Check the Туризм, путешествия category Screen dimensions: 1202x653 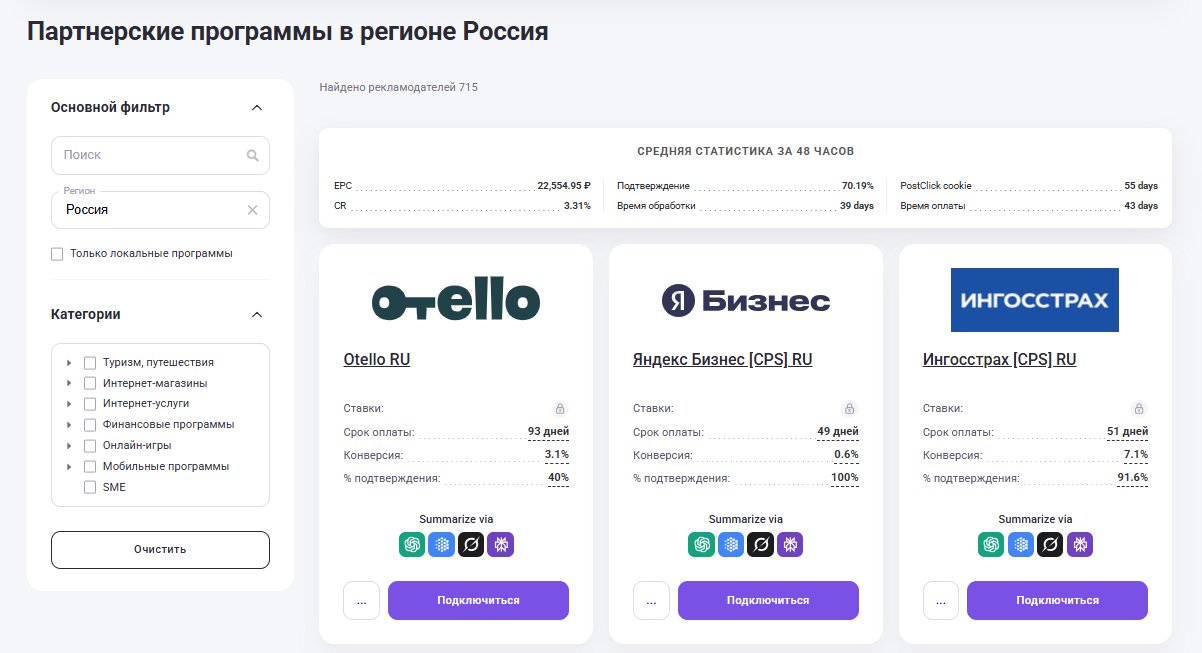pos(90,362)
